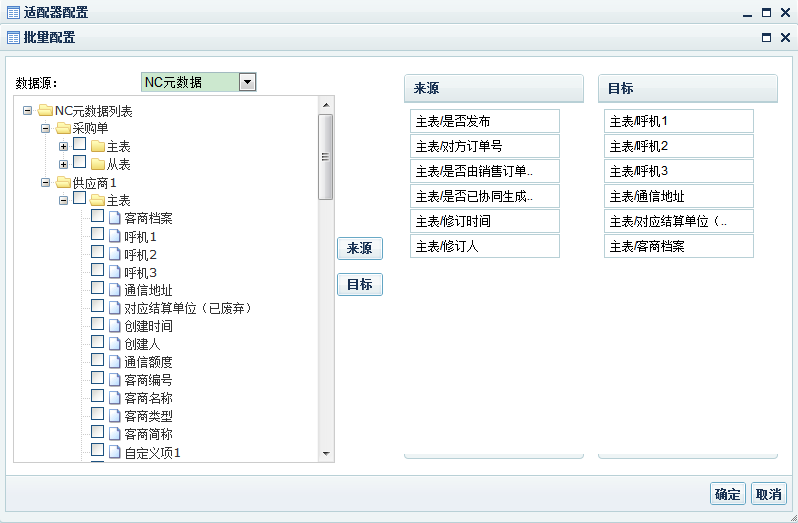Collapse the 主表 node under 供应商1
Screen dimensions: 798x523
click(x=63, y=200)
